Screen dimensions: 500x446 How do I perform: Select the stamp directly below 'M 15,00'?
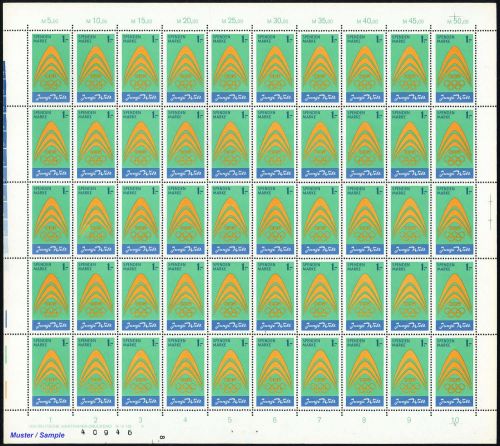tap(141, 68)
